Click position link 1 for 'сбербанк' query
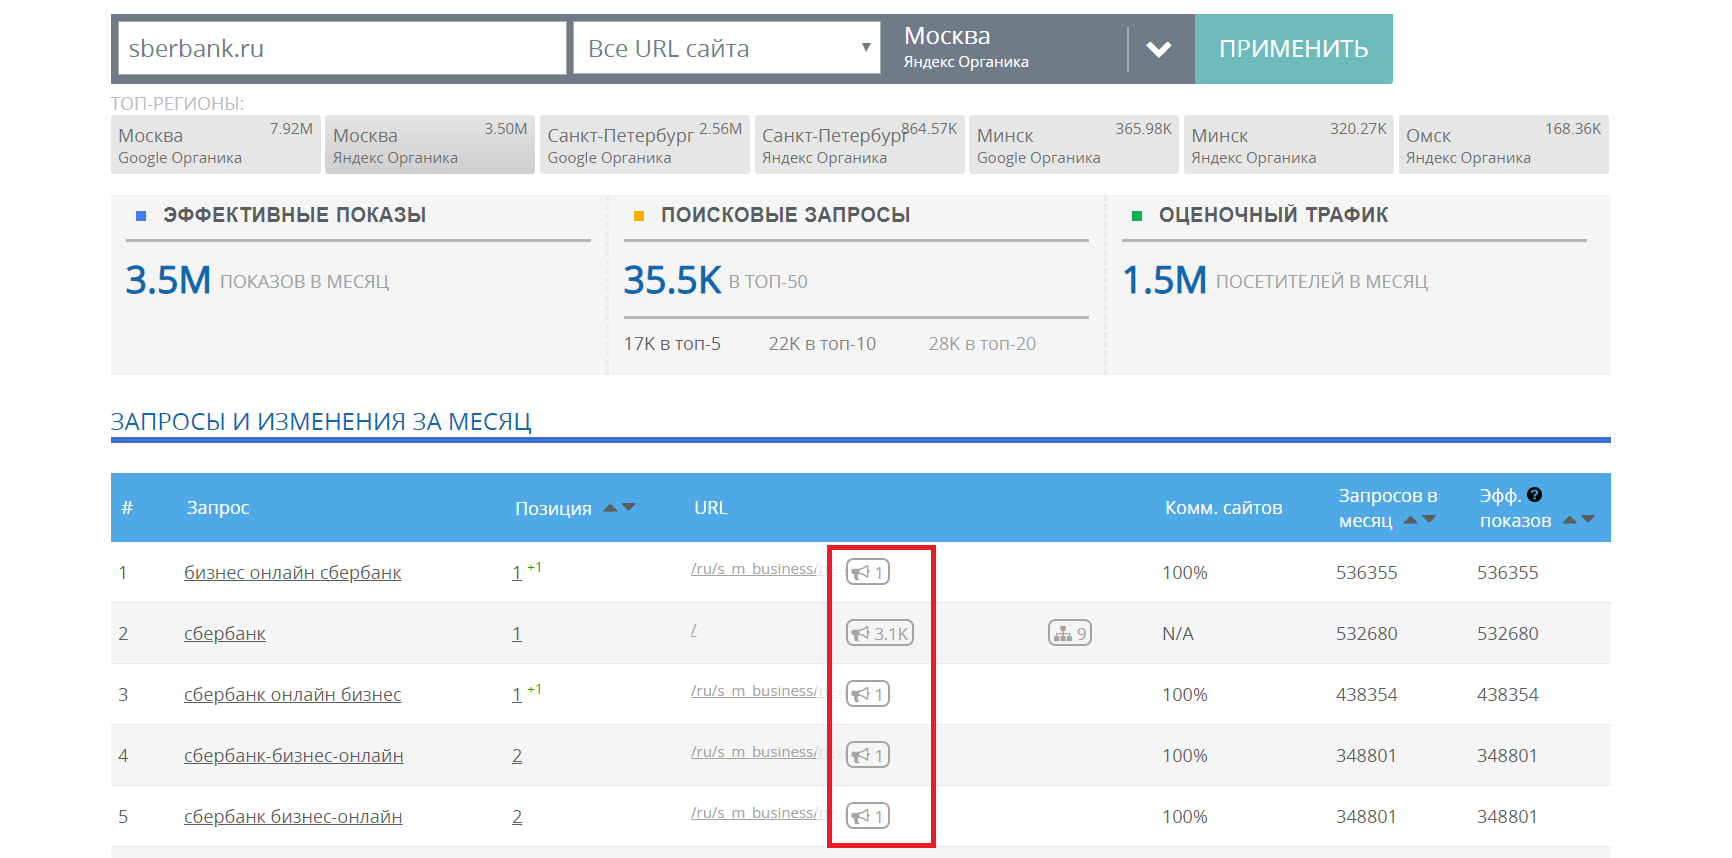 coord(517,634)
